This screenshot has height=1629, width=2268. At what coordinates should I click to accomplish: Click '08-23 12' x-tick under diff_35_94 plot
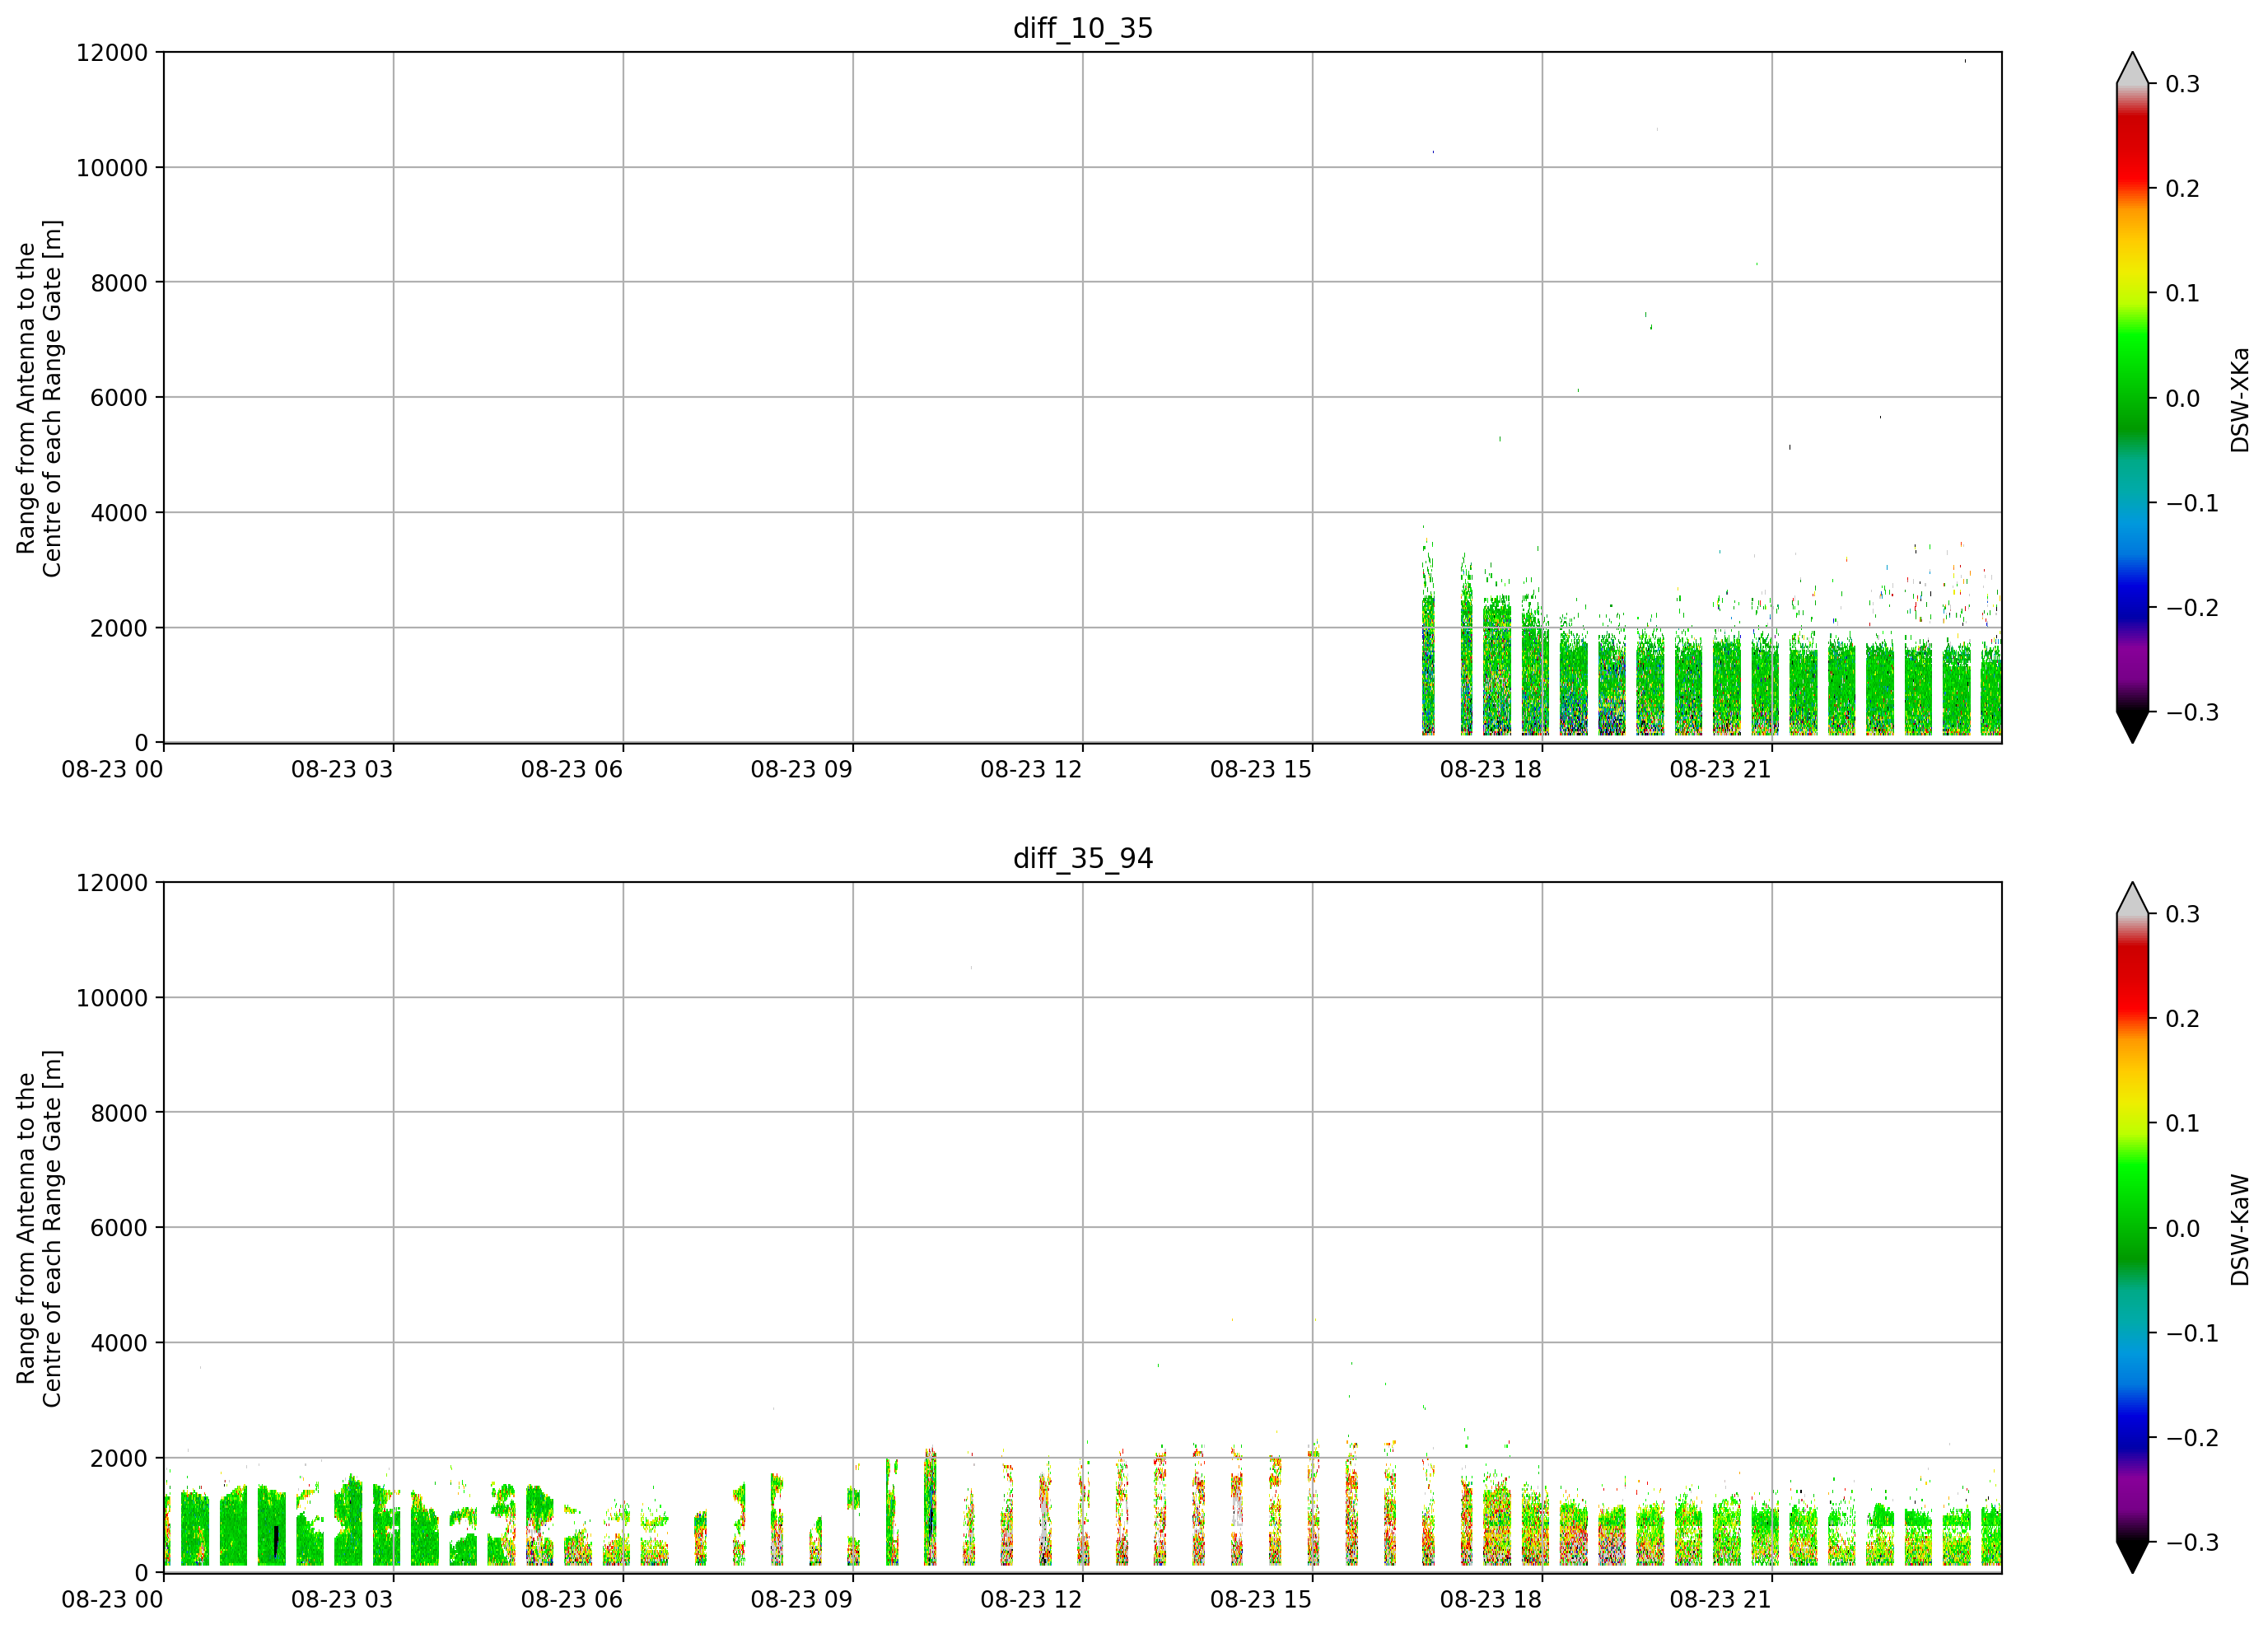[x=1031, y=1599]
